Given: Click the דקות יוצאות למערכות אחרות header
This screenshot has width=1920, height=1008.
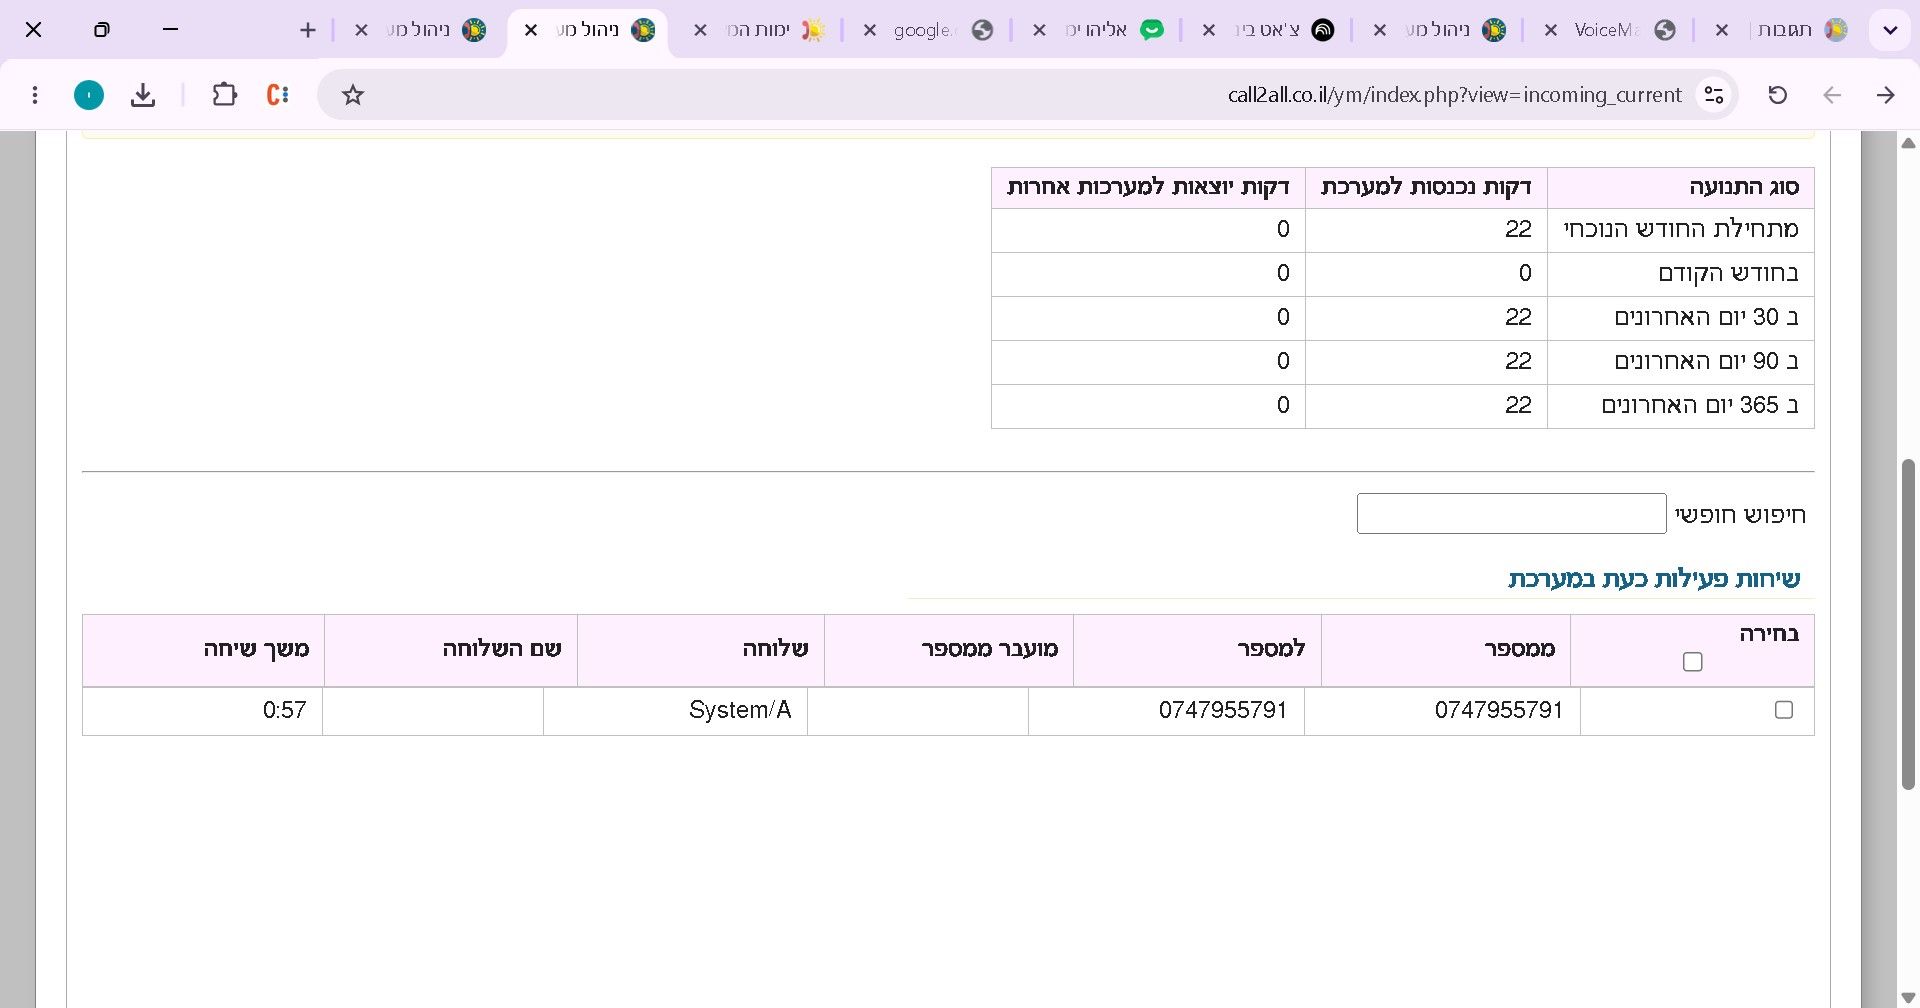Looking at the screenshot, I should tap(1148, 187).
